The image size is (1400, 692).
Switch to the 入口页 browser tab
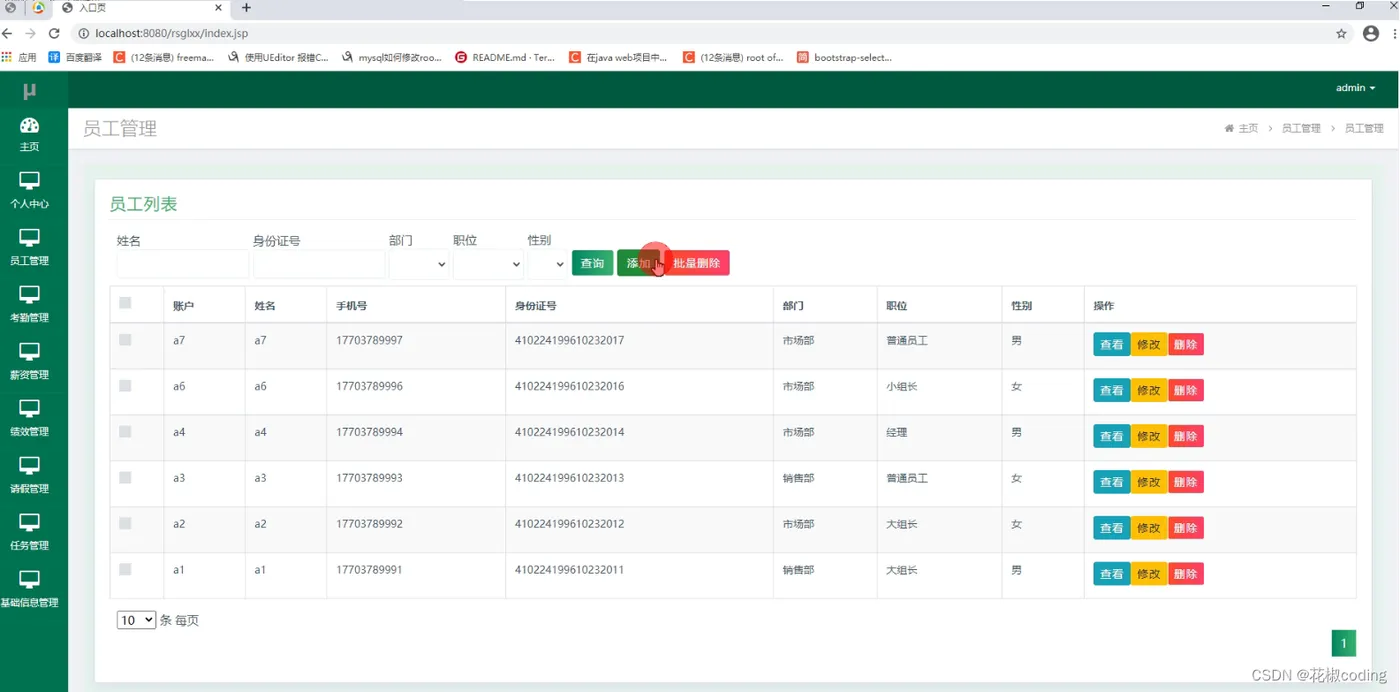click(145, 7)
